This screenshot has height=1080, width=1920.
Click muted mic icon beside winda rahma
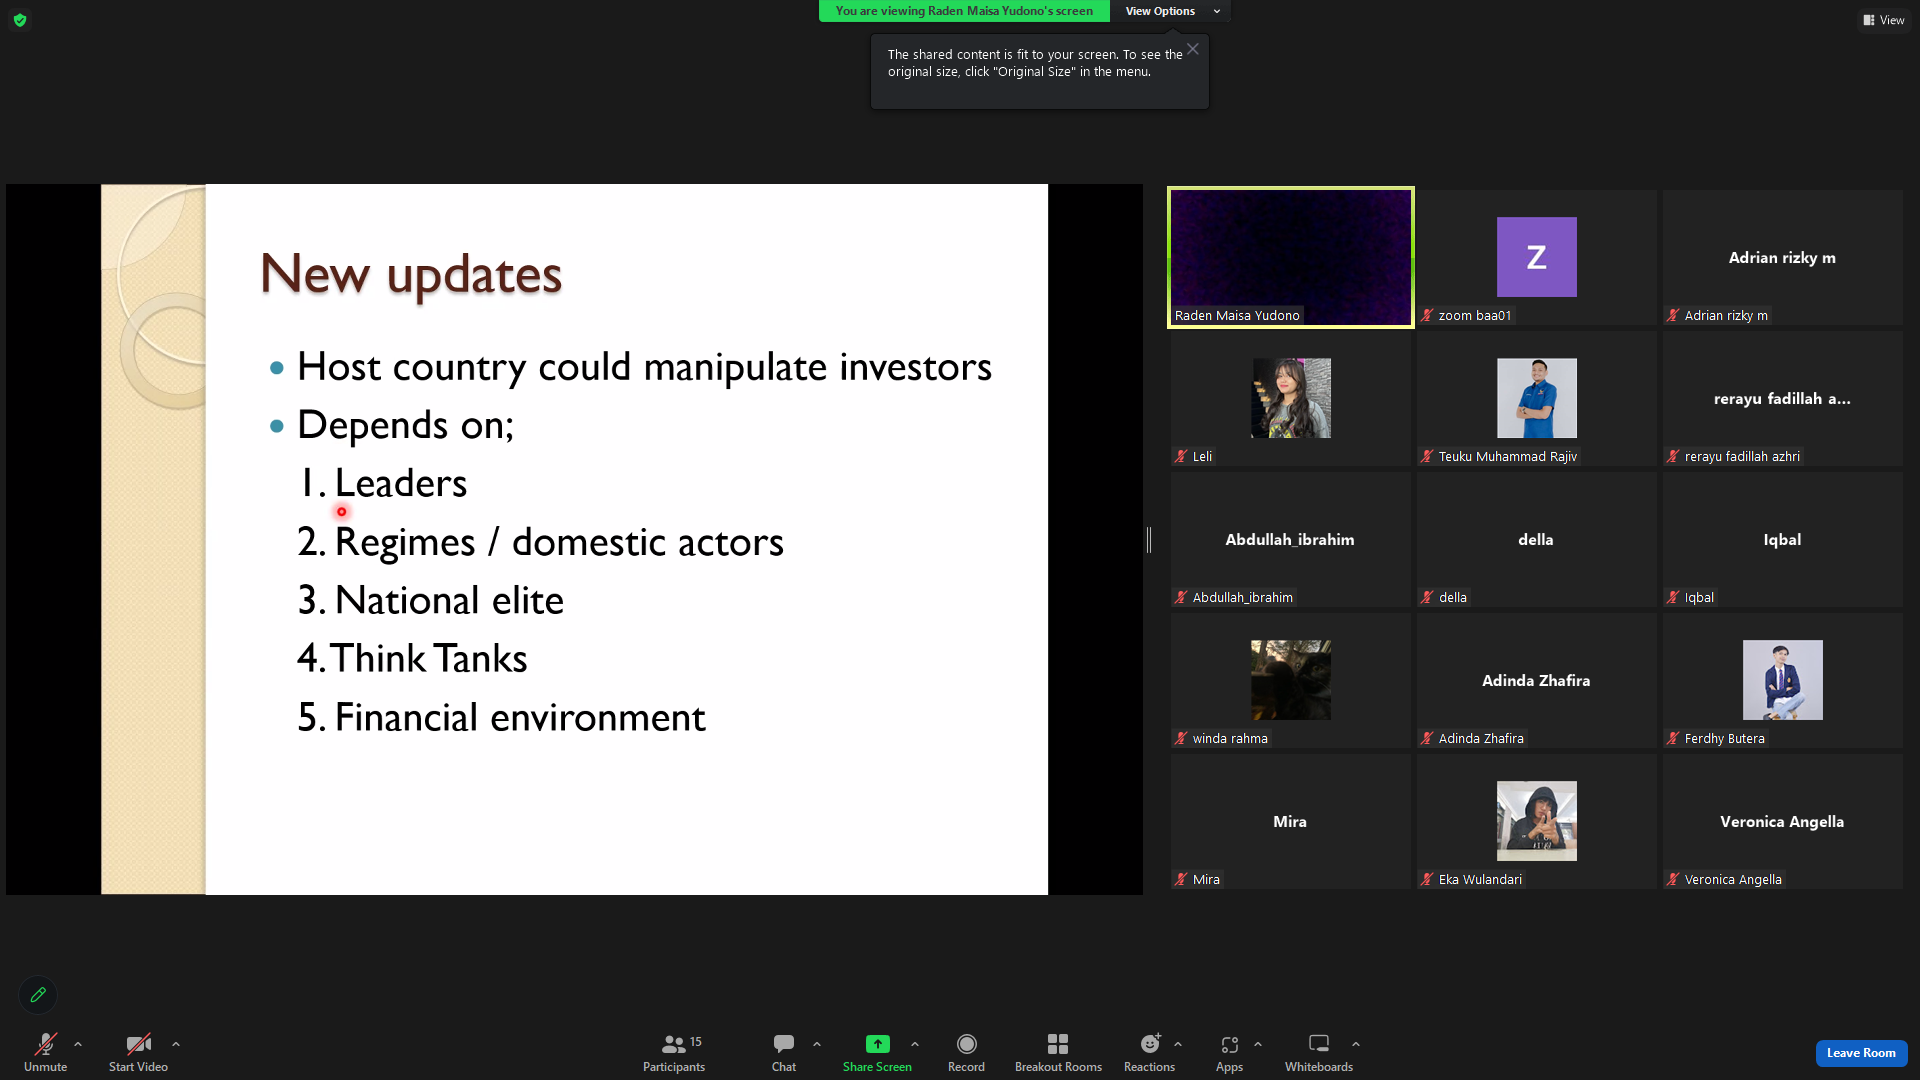1181,739
